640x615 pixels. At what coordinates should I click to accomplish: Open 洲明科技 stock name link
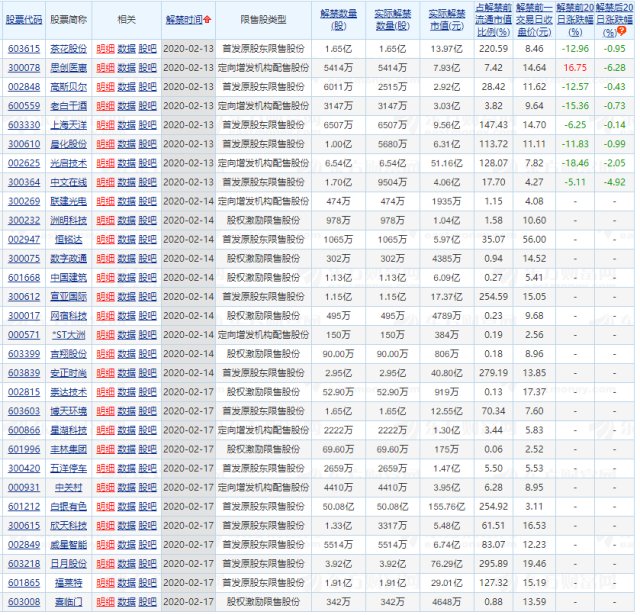[69, 220]
